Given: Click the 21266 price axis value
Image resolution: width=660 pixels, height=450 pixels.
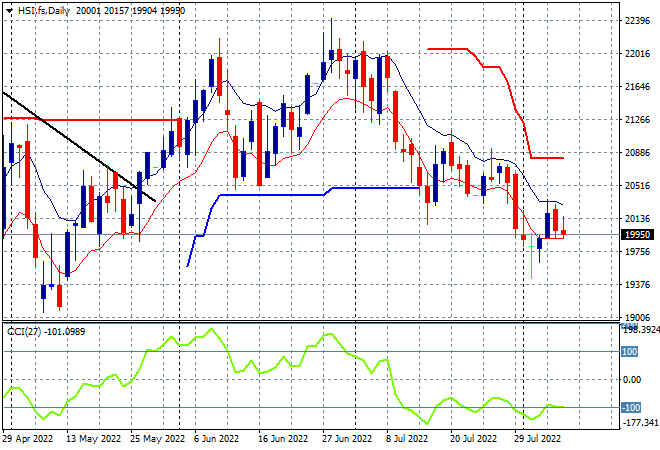Looking at the screenshot, I should (x=637, y=120).
